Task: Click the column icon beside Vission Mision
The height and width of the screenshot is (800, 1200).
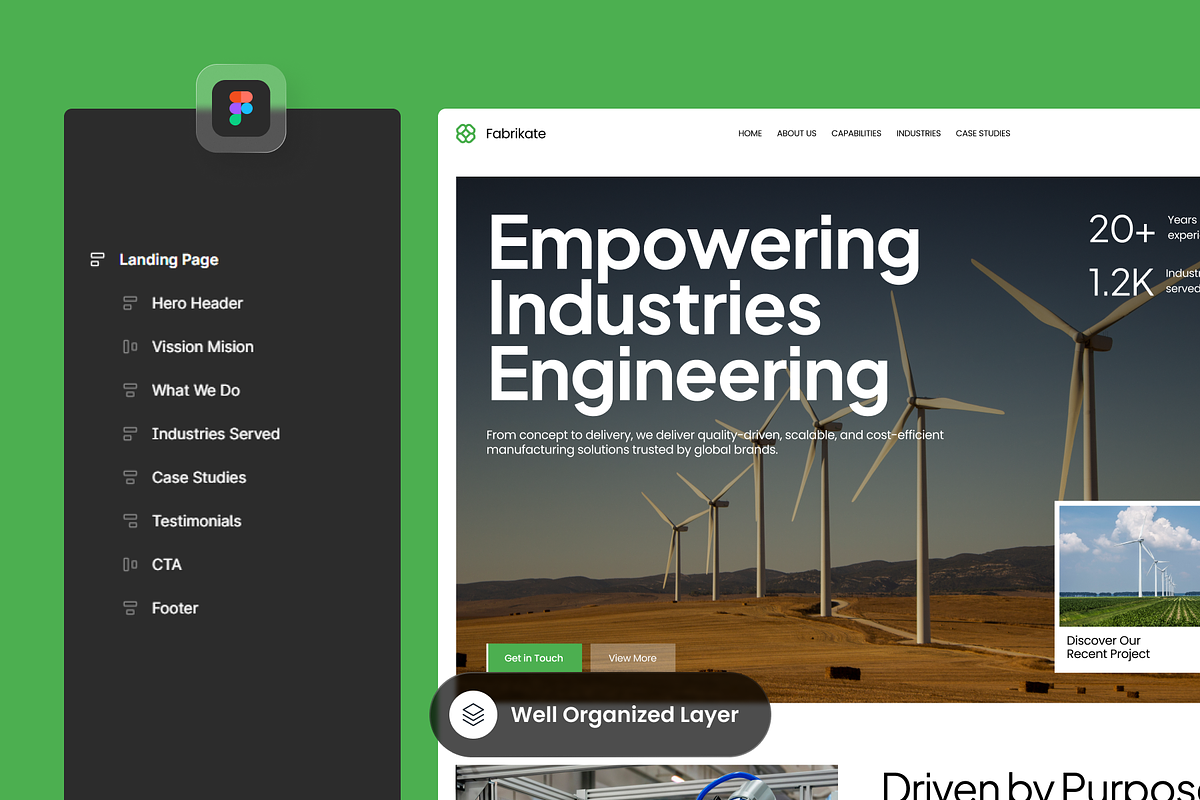Action: pyautogui.click(x=129, y=347)
